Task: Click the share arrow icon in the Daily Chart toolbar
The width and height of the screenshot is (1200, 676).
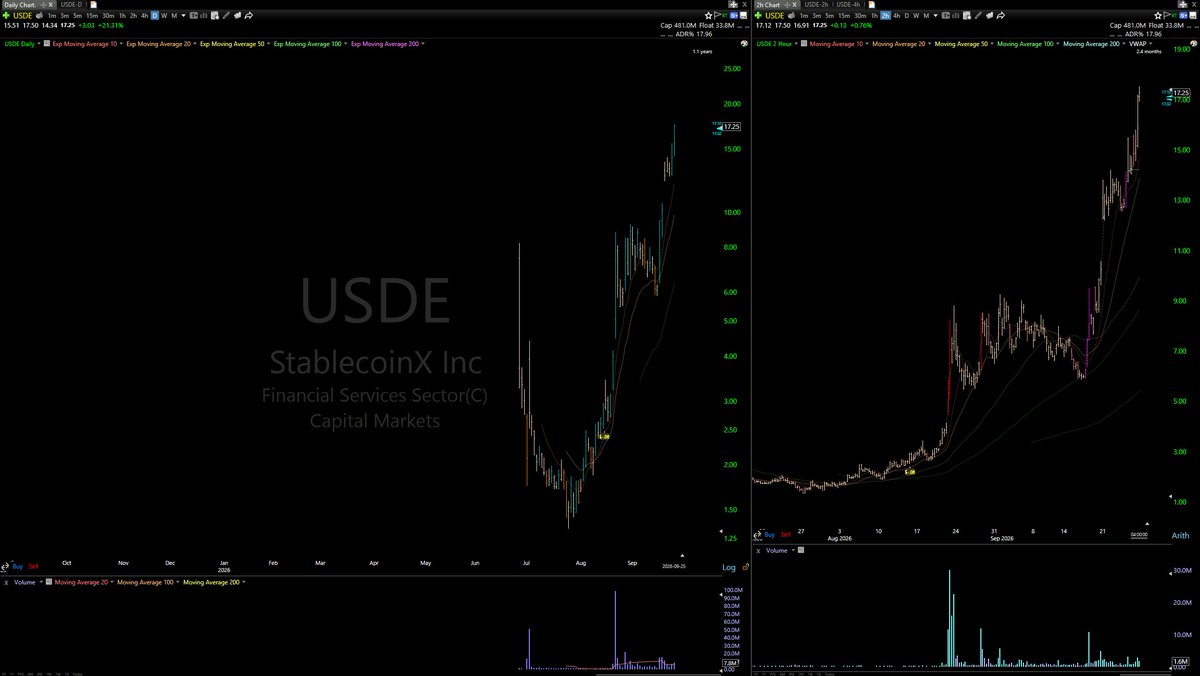Action: 249,16
